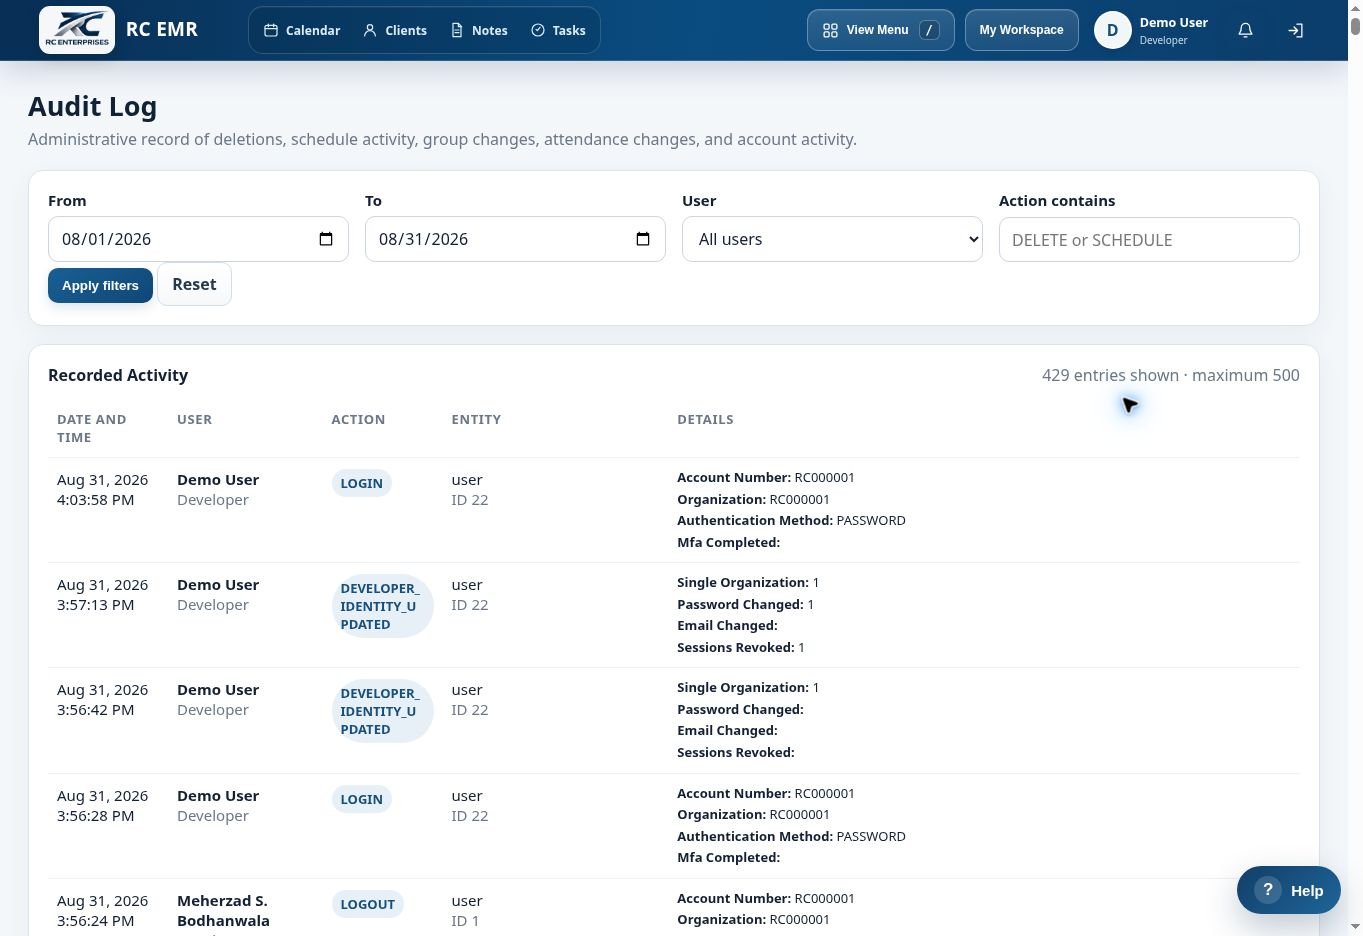Image resolution: width=1363 pixels, height=936 pixels.
Task: Open the Tasks navigation item
Action: (x=558, y=30)
